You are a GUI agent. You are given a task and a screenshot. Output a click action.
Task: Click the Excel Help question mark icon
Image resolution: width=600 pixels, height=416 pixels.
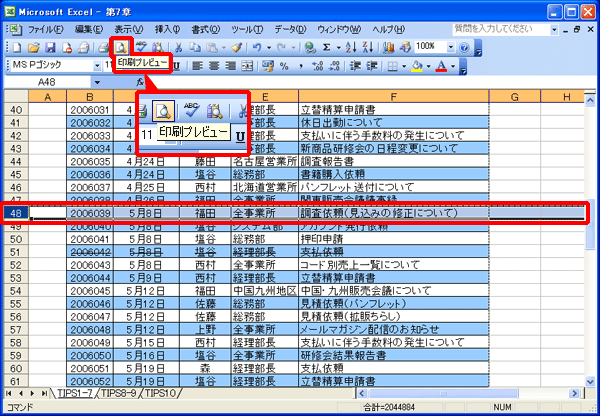coord(464,47)
